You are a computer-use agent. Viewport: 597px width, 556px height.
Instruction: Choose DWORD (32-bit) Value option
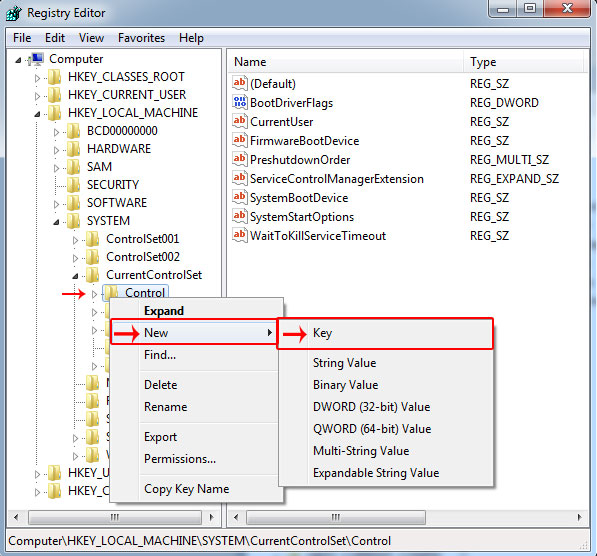tap(371, 407)
